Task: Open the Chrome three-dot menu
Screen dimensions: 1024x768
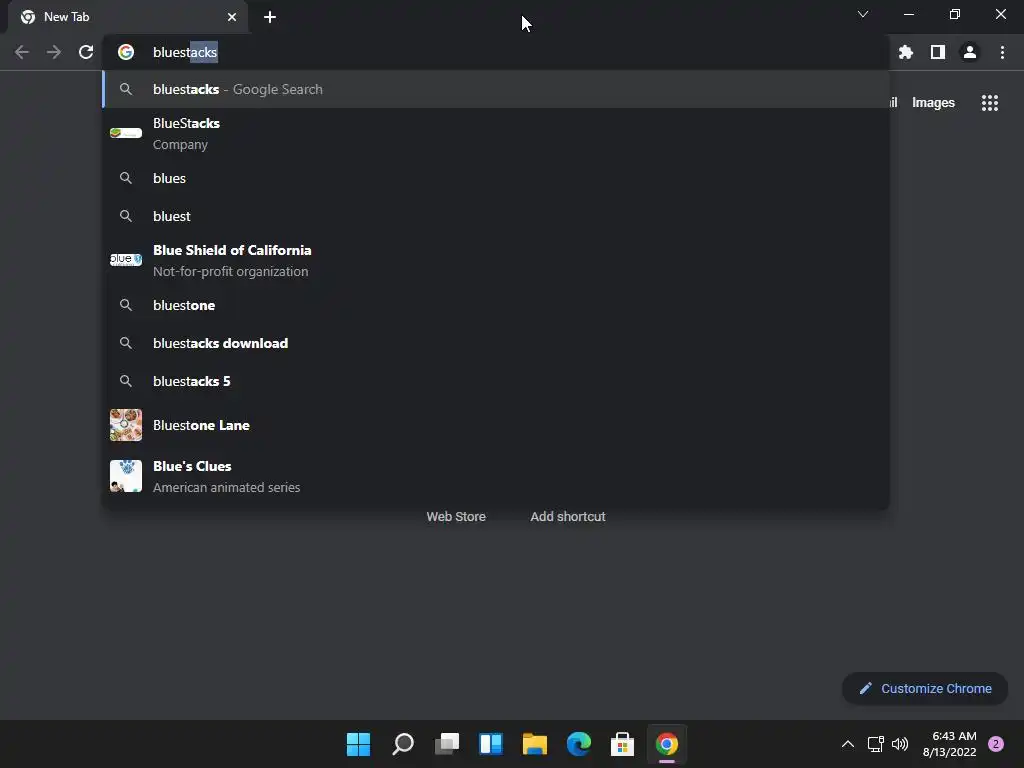Action: [1002, 52]
